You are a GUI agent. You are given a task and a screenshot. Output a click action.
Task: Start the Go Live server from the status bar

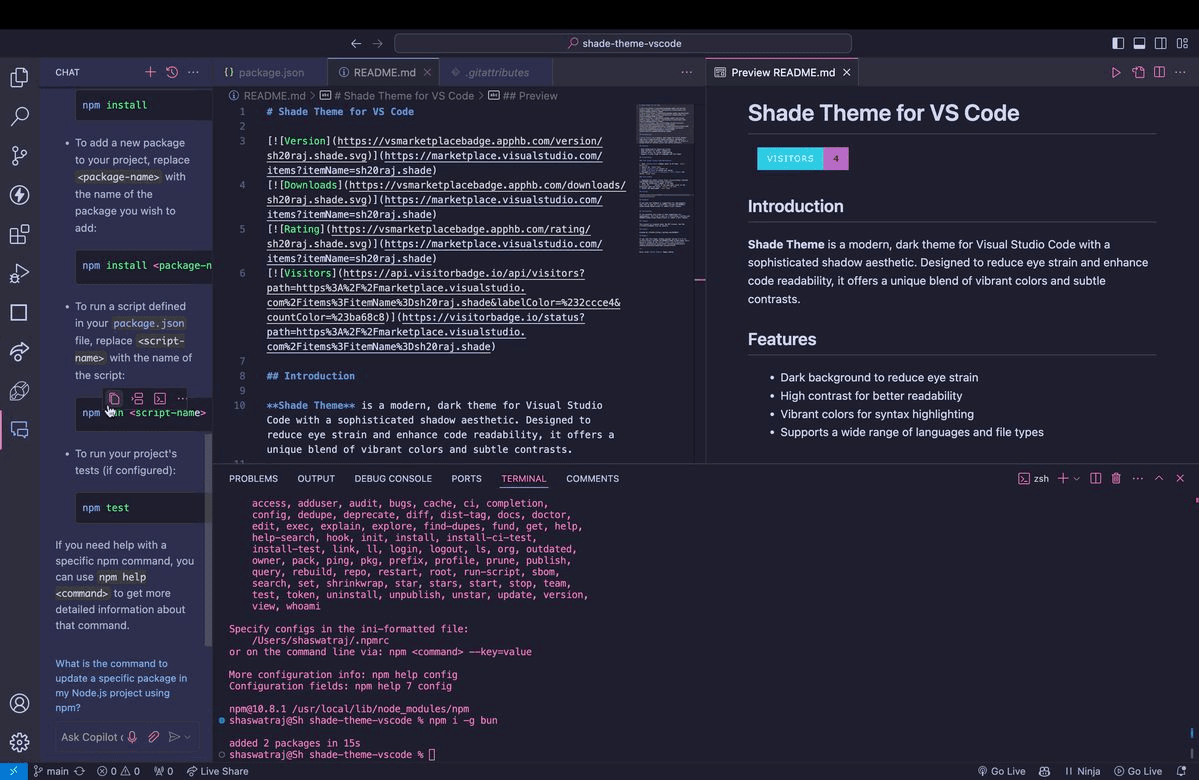tap(1001, 771)
